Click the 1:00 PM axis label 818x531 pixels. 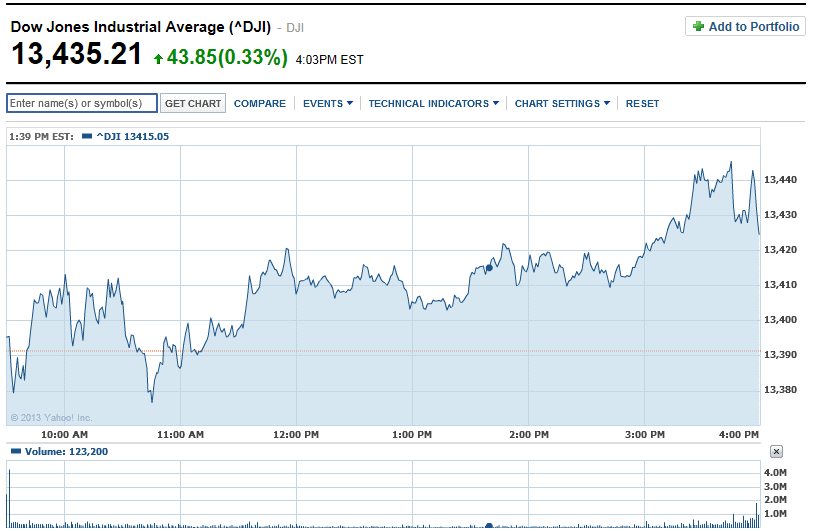(x=412, y=434)
